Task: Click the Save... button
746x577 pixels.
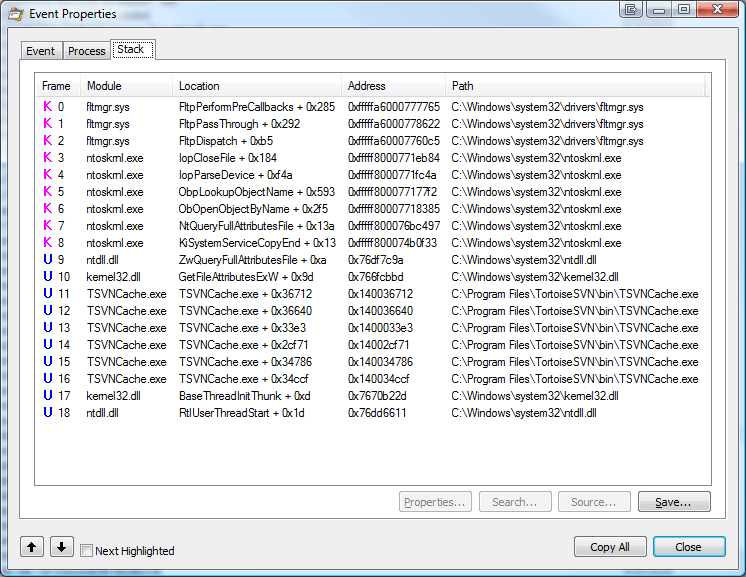Action: [x=674, y=502]
